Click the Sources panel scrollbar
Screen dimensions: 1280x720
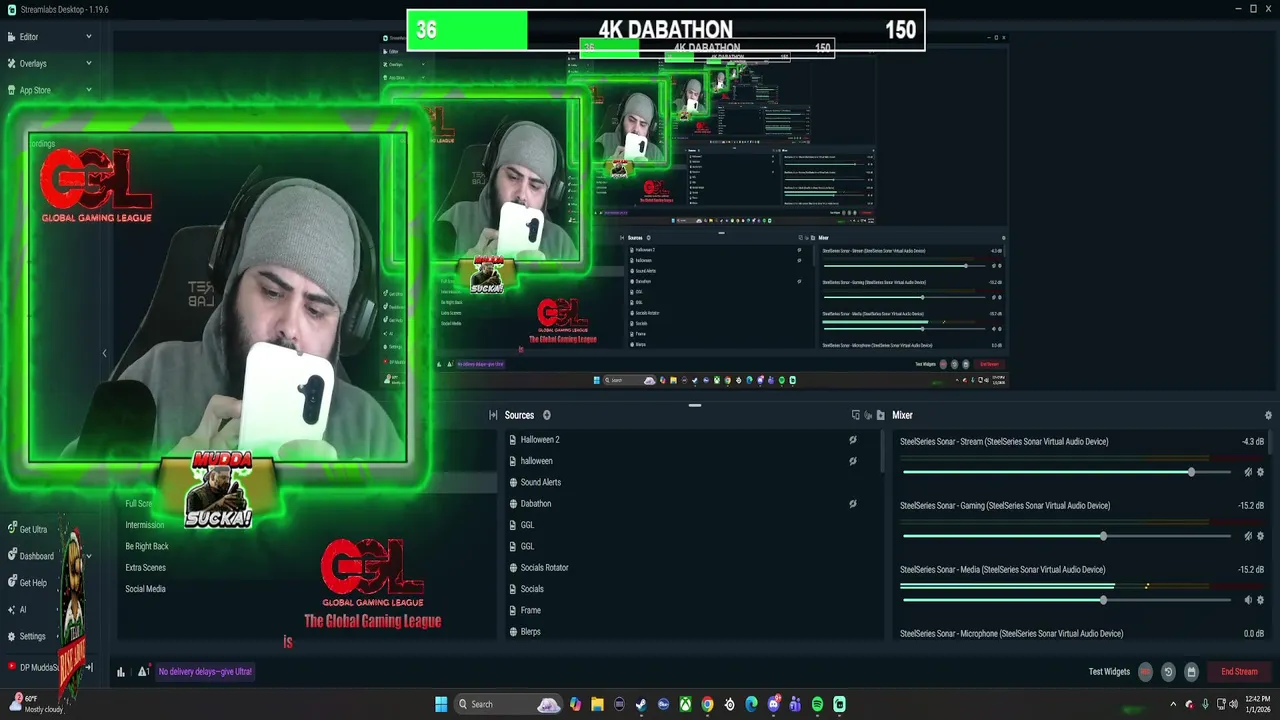pyautogui.click(x=881, y=452)
